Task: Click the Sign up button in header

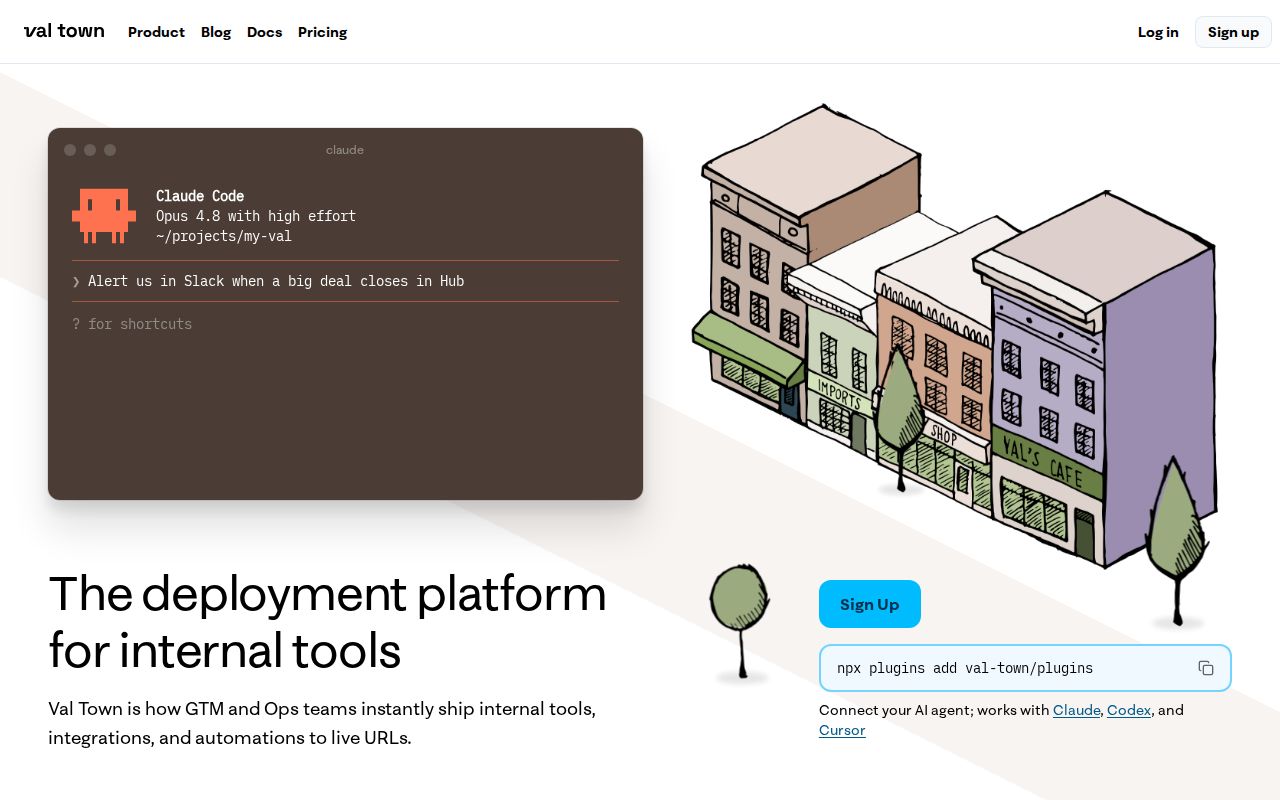Action: point(1233,32)
